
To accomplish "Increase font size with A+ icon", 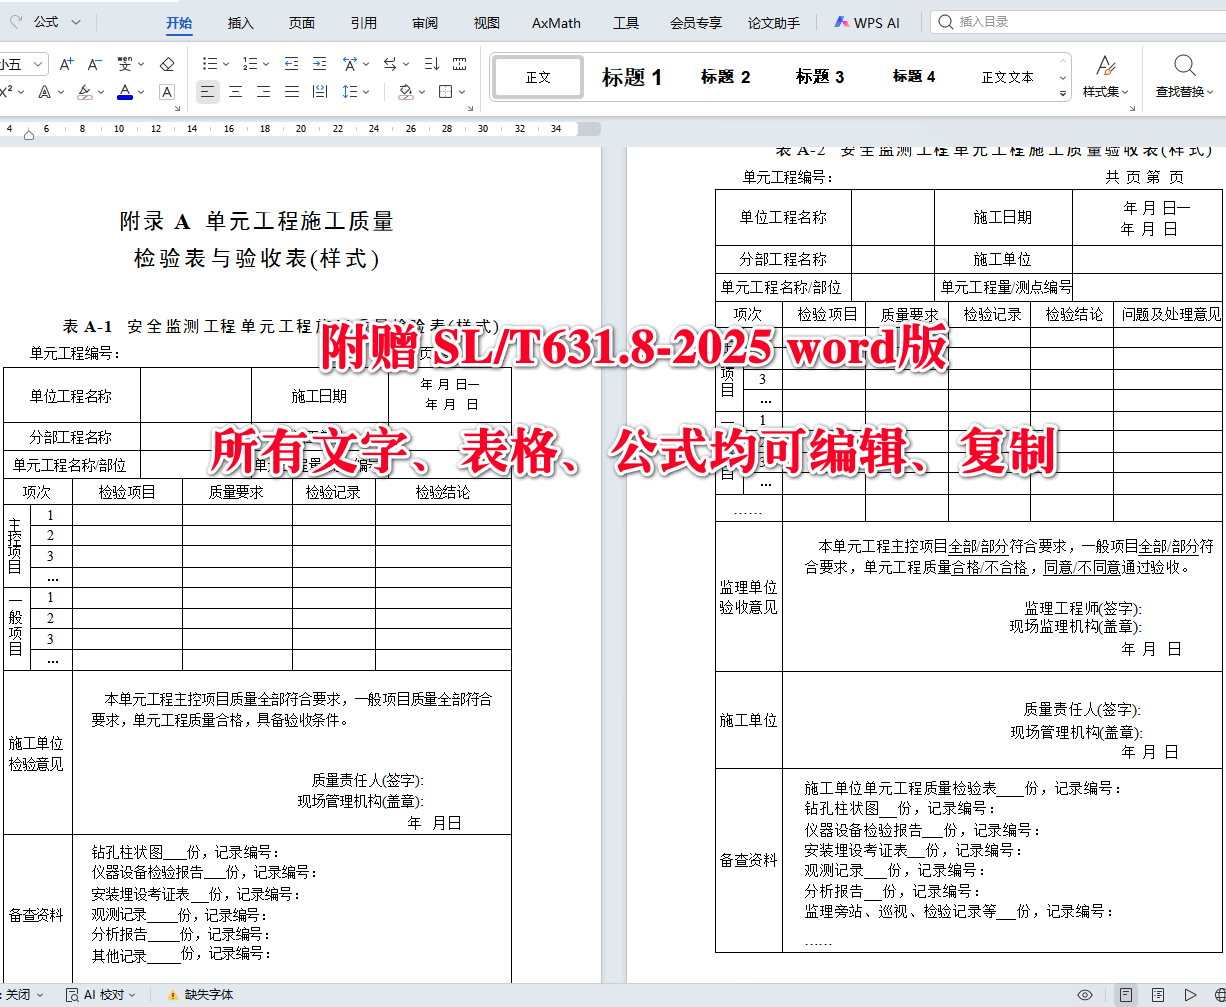I will (67, 64).
